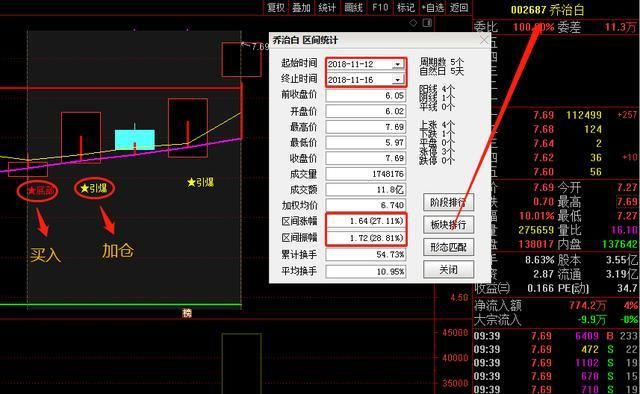Viewport: 640px width, 394px height.
Task: Toggle the side panel layout icon
Action: 427,23
